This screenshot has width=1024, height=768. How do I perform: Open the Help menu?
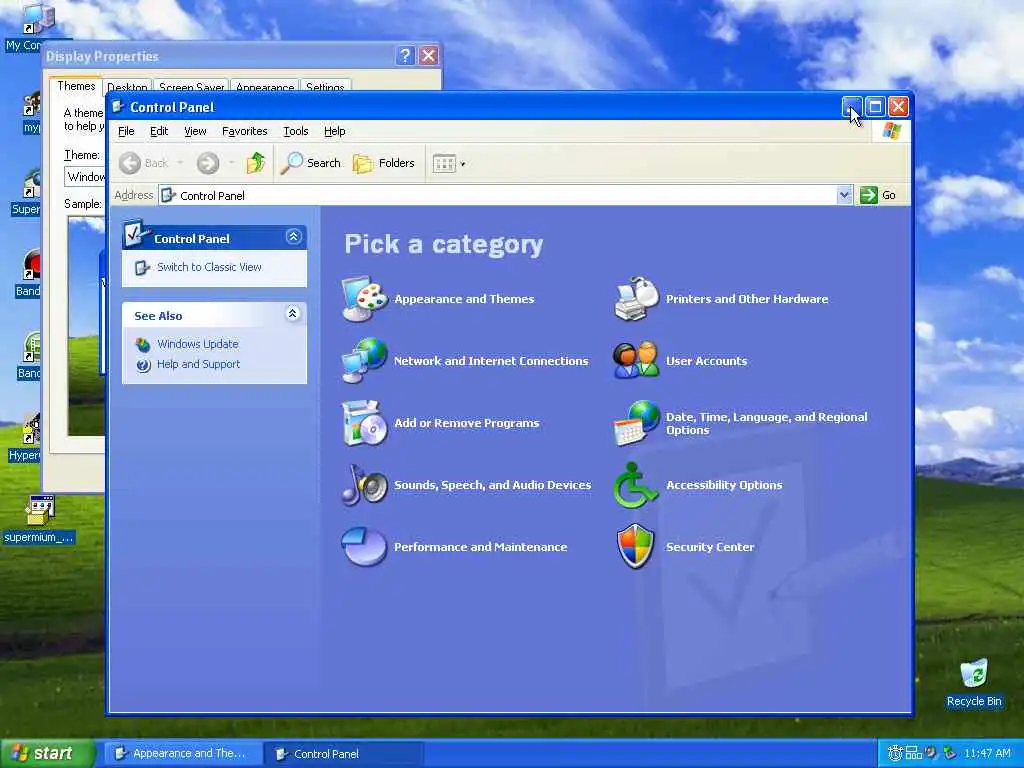click(334, 131)
